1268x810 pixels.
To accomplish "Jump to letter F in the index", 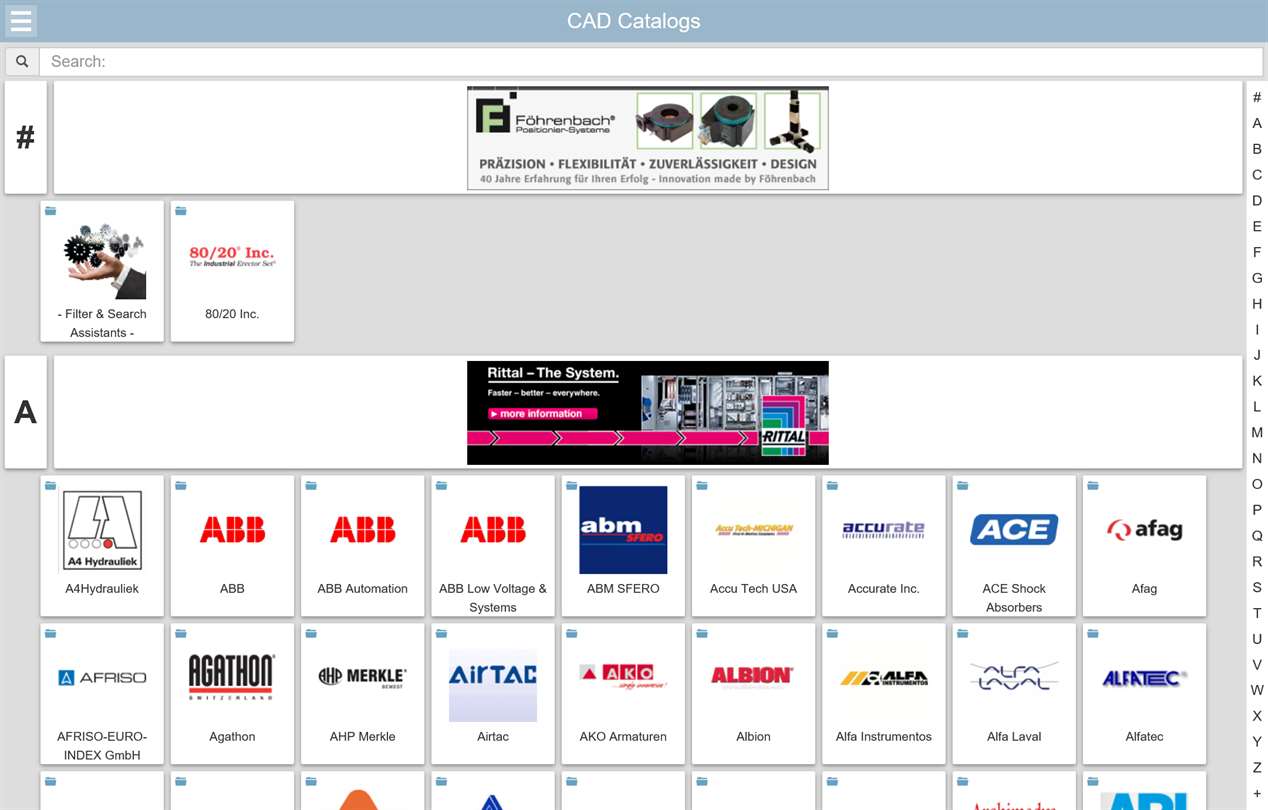I will tap(1257, 252).
